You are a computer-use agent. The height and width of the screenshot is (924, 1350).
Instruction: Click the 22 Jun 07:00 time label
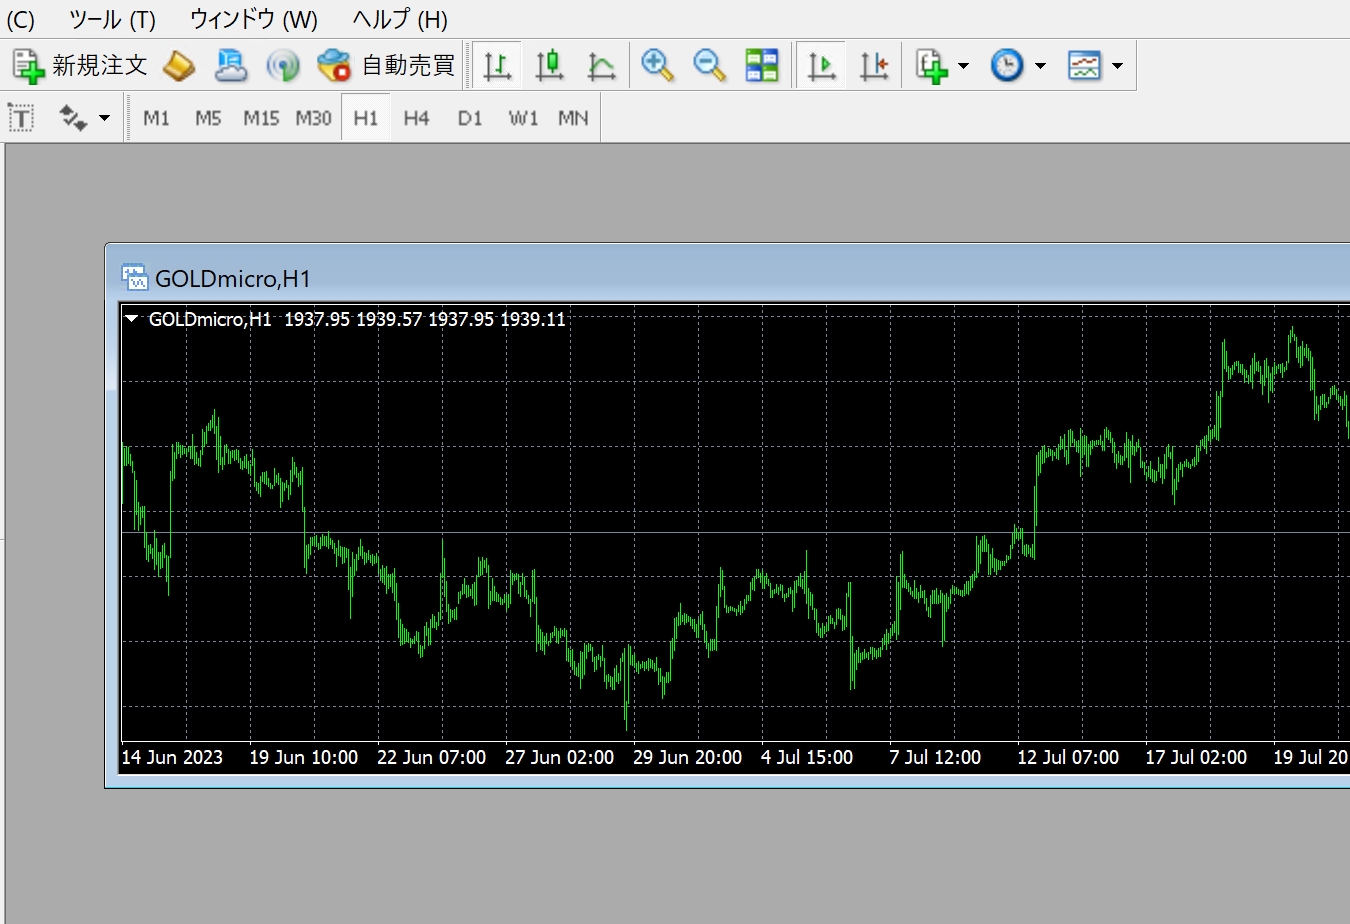coord(431,758)
